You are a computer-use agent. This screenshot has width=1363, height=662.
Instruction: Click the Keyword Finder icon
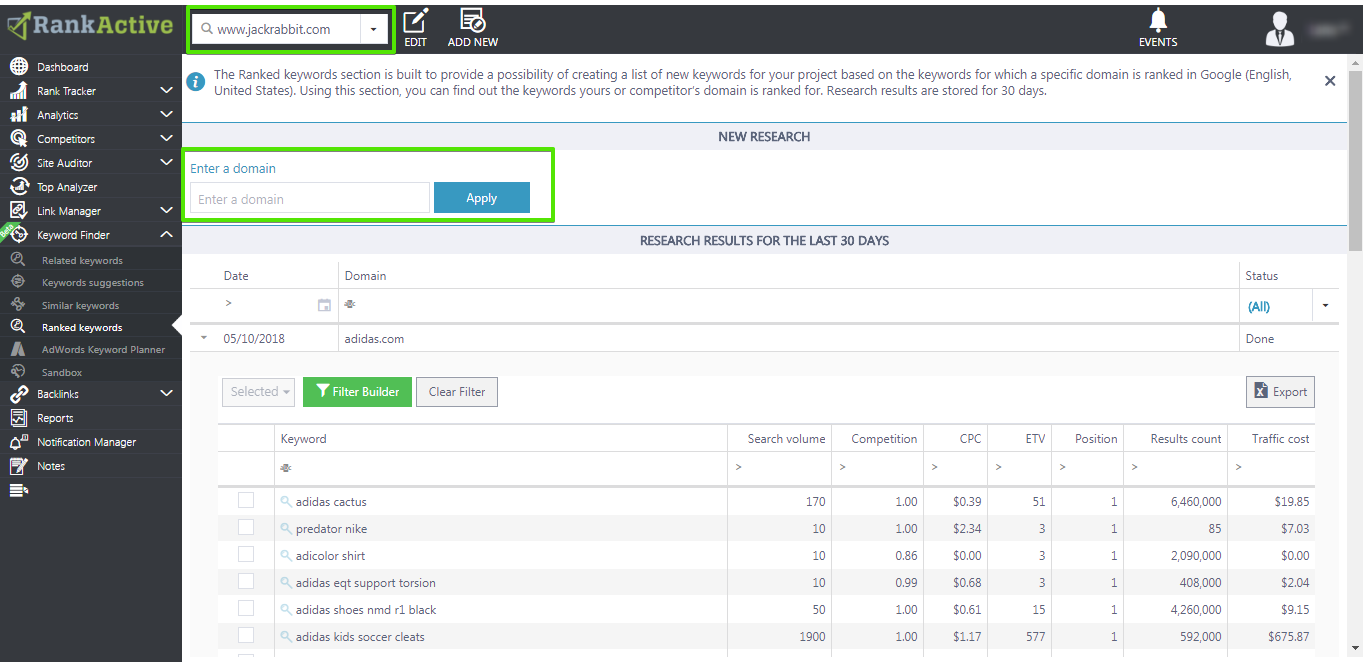tap(18, 235)
